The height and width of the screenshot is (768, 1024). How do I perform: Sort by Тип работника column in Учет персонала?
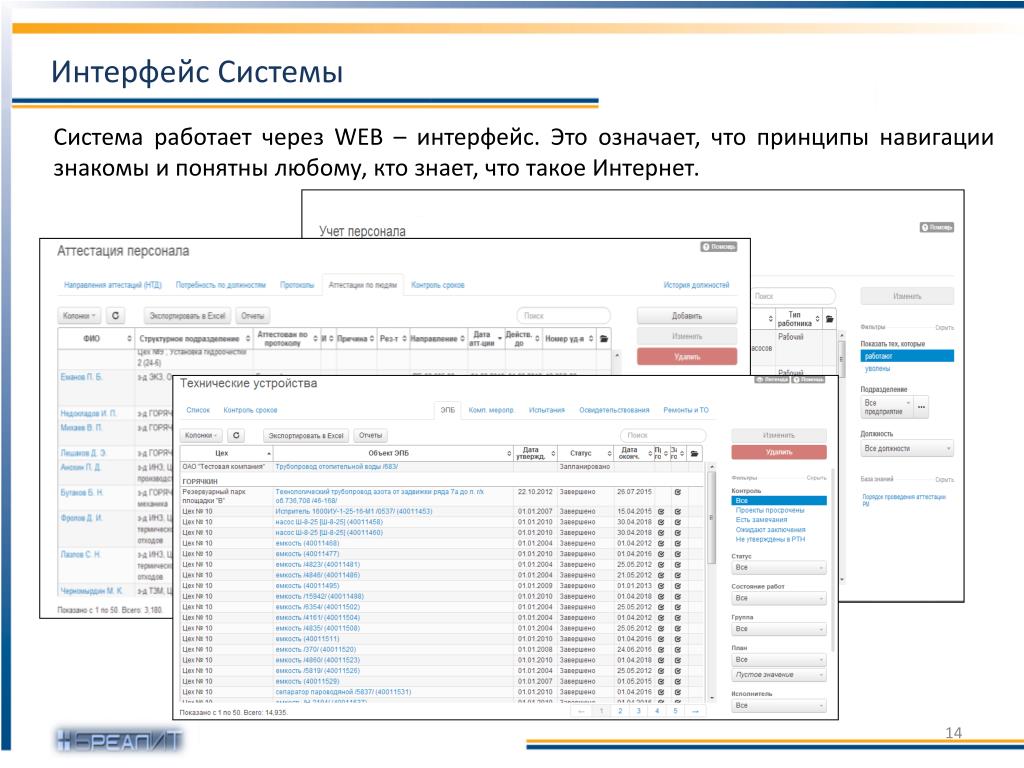pos(817,319)
